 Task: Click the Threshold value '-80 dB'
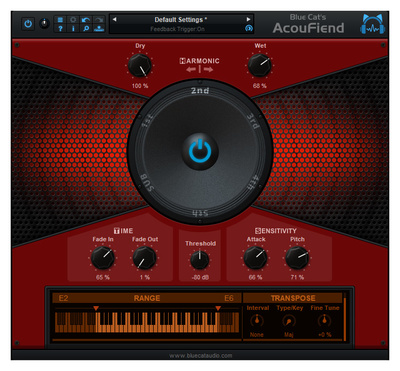click(x=200, y=277)
